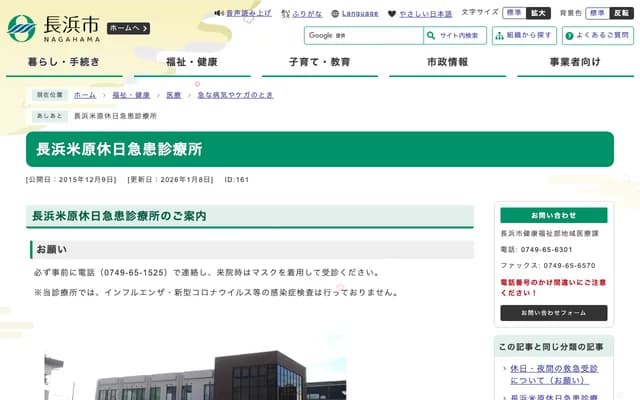The height and width of the screenshot is (400, 640).
Task: Open 暮らし・手続き menu
Action: click(x=64, y=62)
